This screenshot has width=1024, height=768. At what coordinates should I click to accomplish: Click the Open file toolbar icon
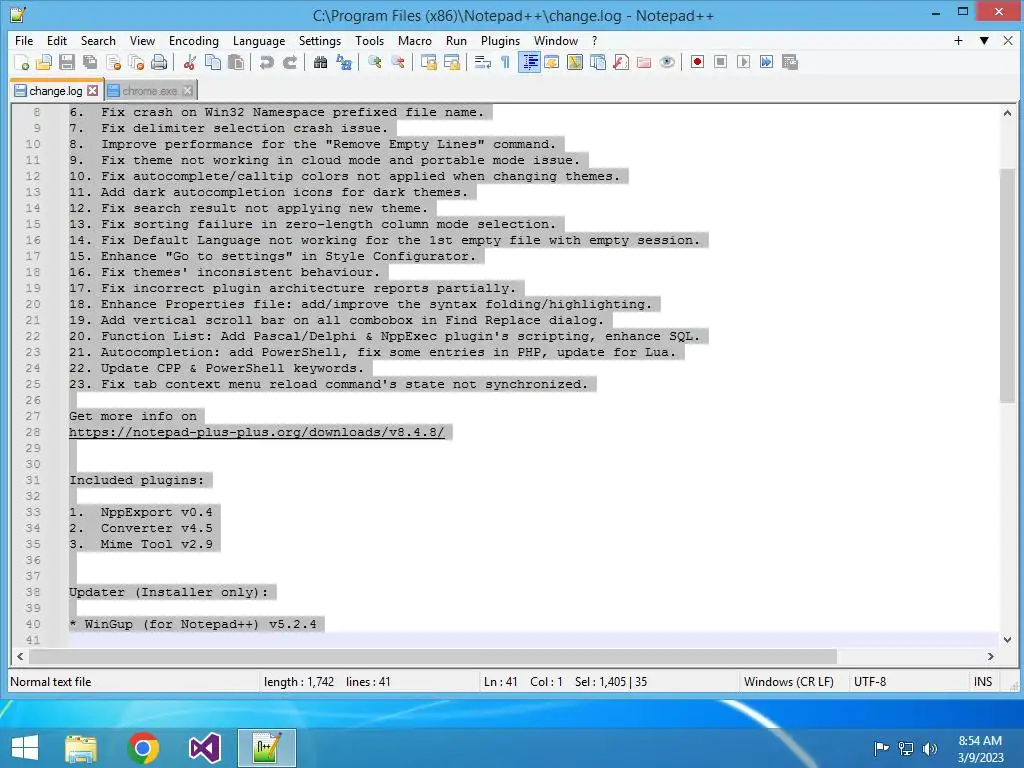[44, 62]
